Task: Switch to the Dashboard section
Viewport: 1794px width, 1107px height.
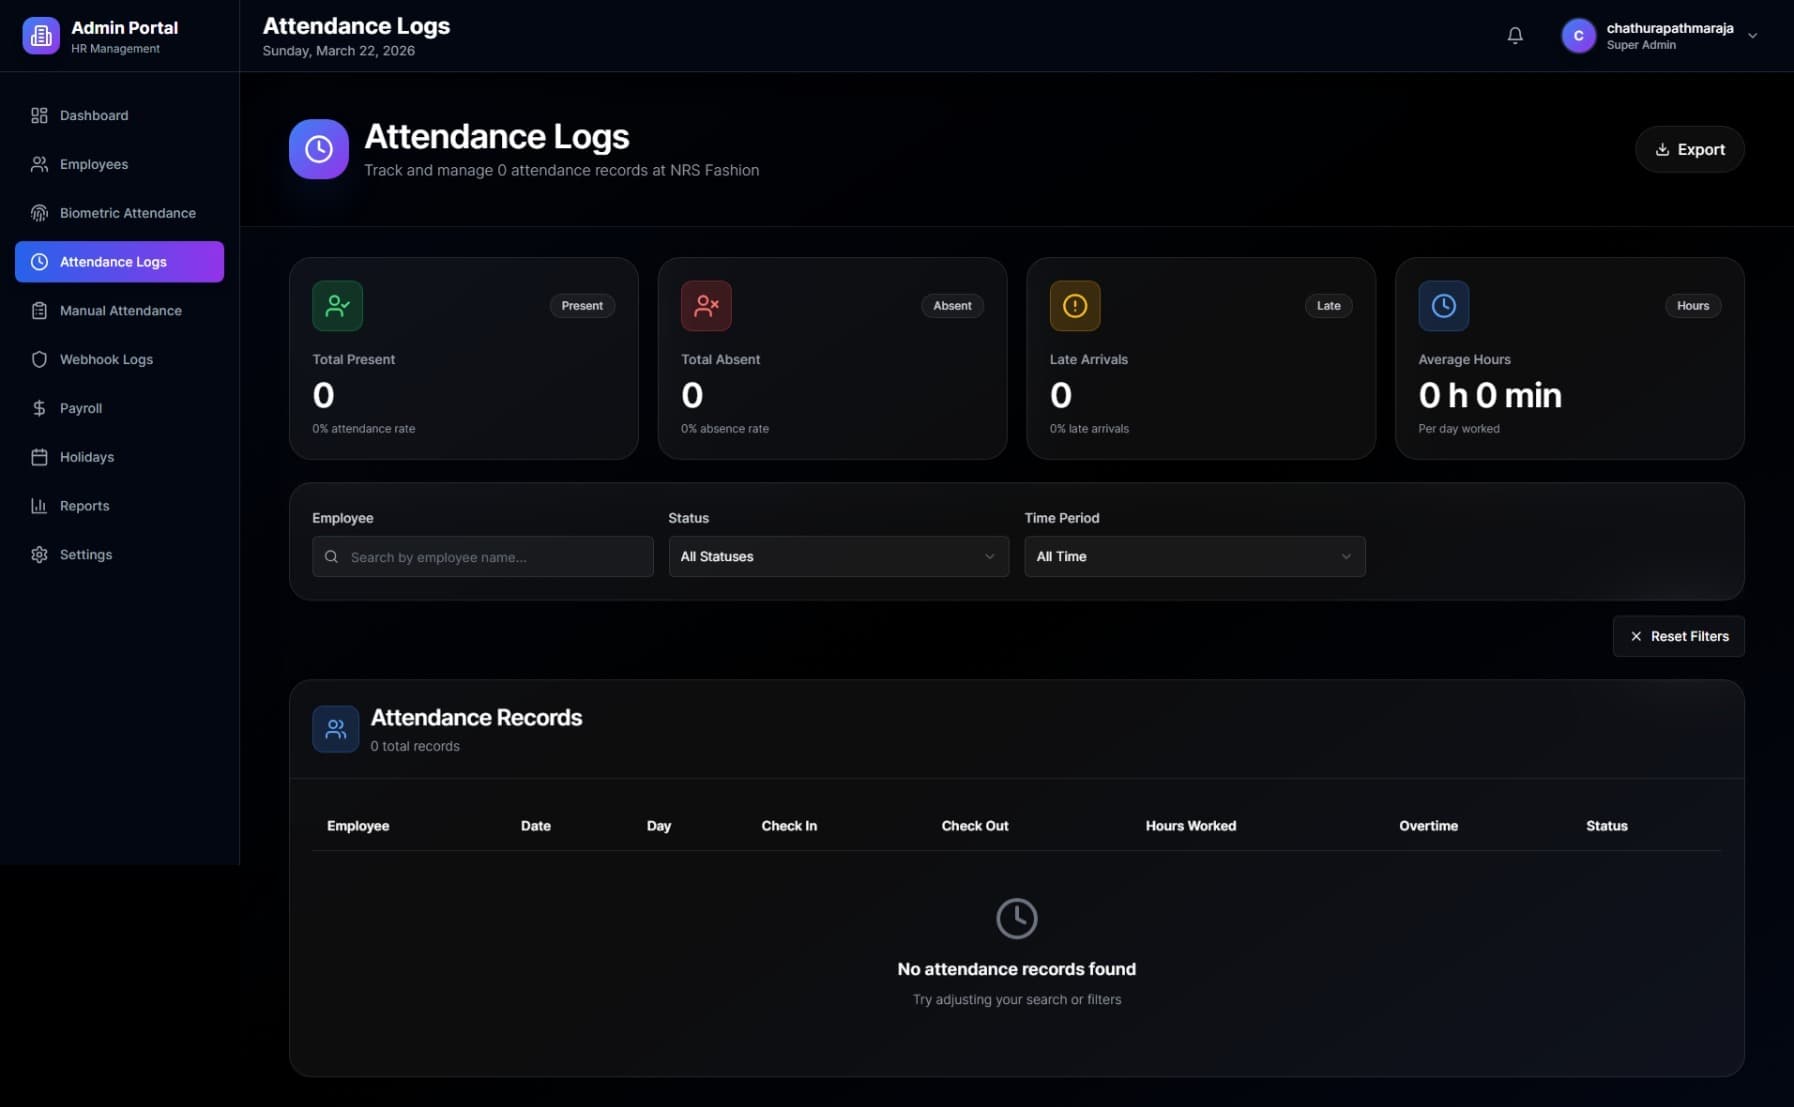Action: [x=93, y=115]
